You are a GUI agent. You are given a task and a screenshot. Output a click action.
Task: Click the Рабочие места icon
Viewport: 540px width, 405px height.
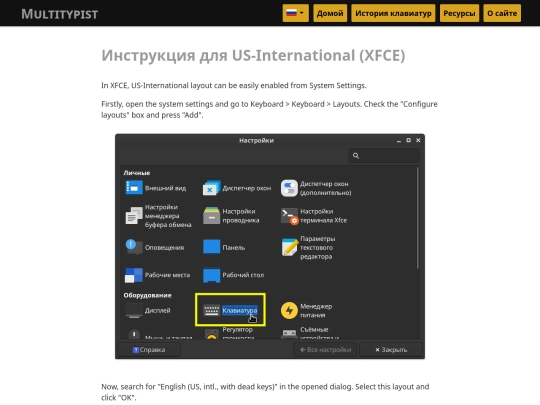(134, 275)
